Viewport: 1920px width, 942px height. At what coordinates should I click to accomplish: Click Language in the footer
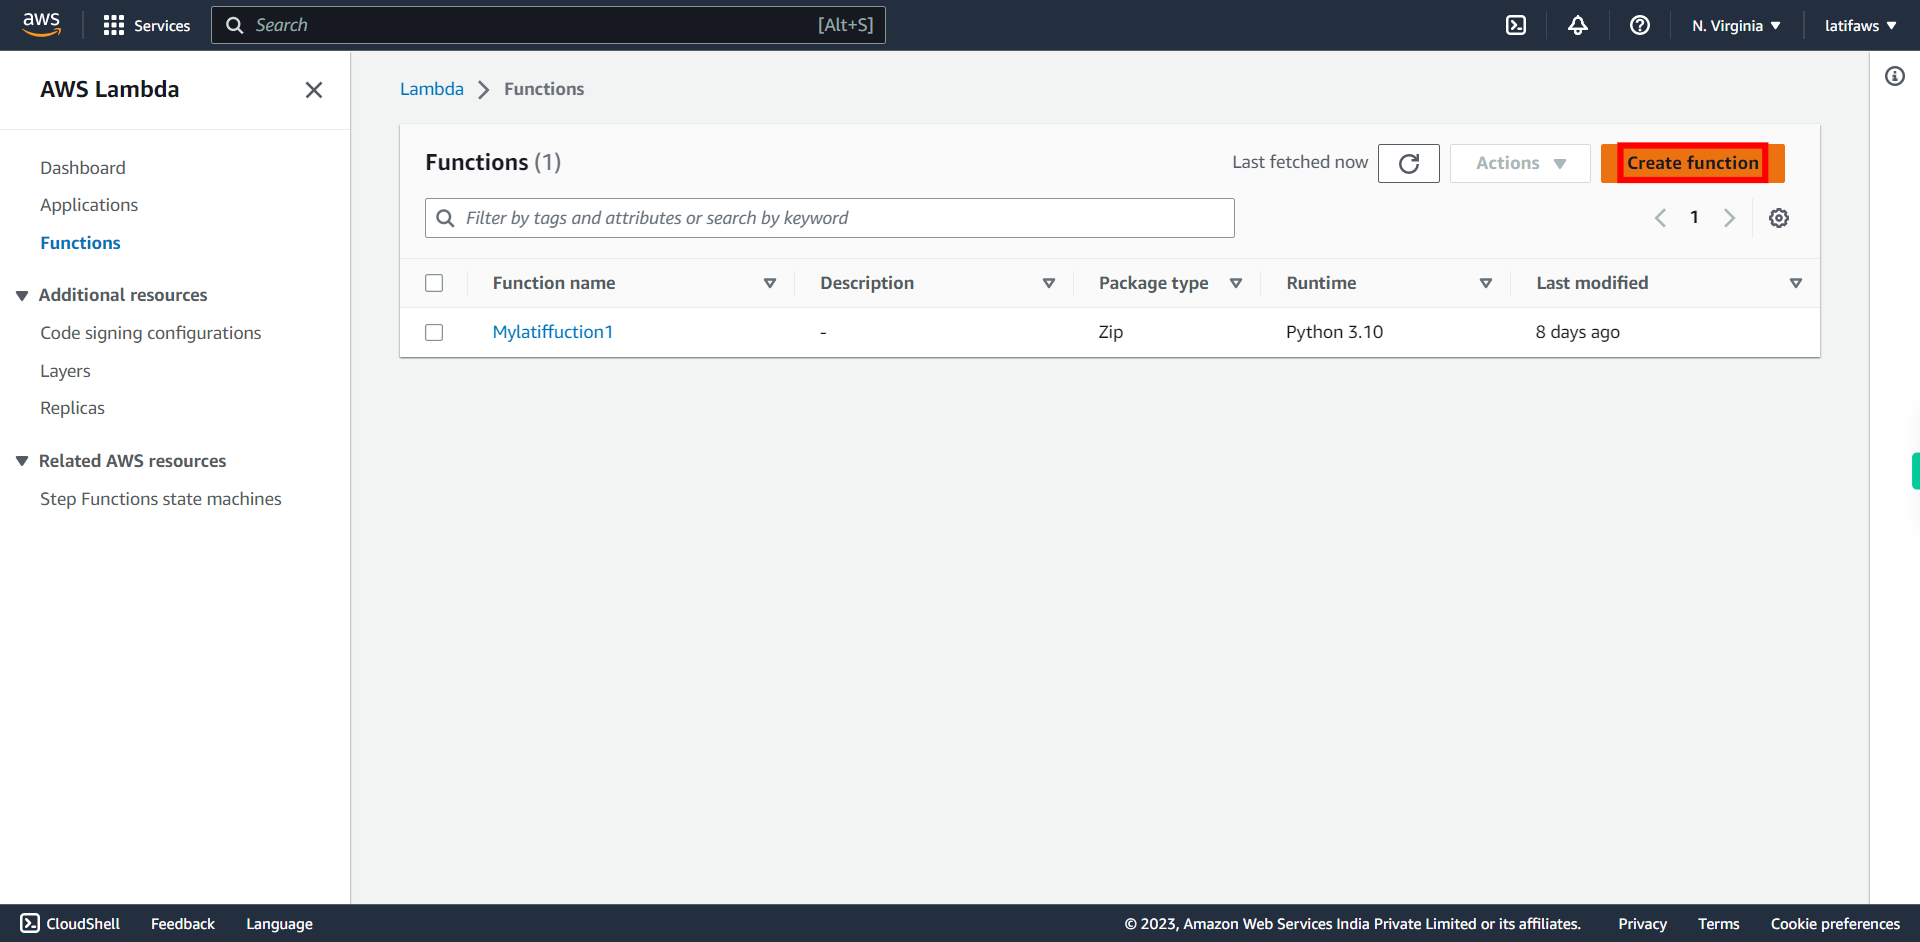point(279,924)
